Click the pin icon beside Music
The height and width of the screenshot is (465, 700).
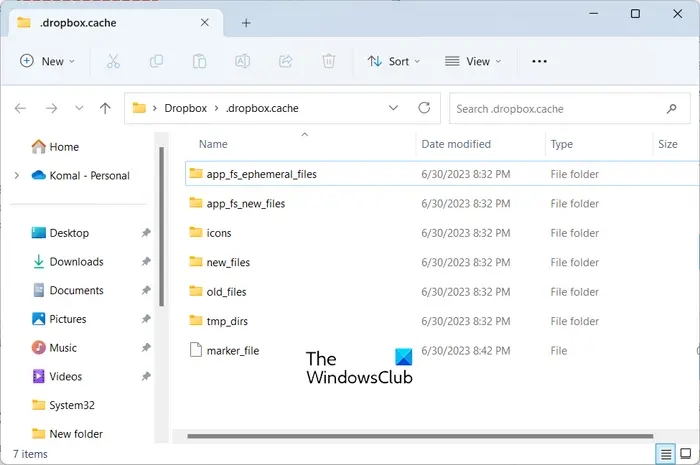(x=146, y=348)
